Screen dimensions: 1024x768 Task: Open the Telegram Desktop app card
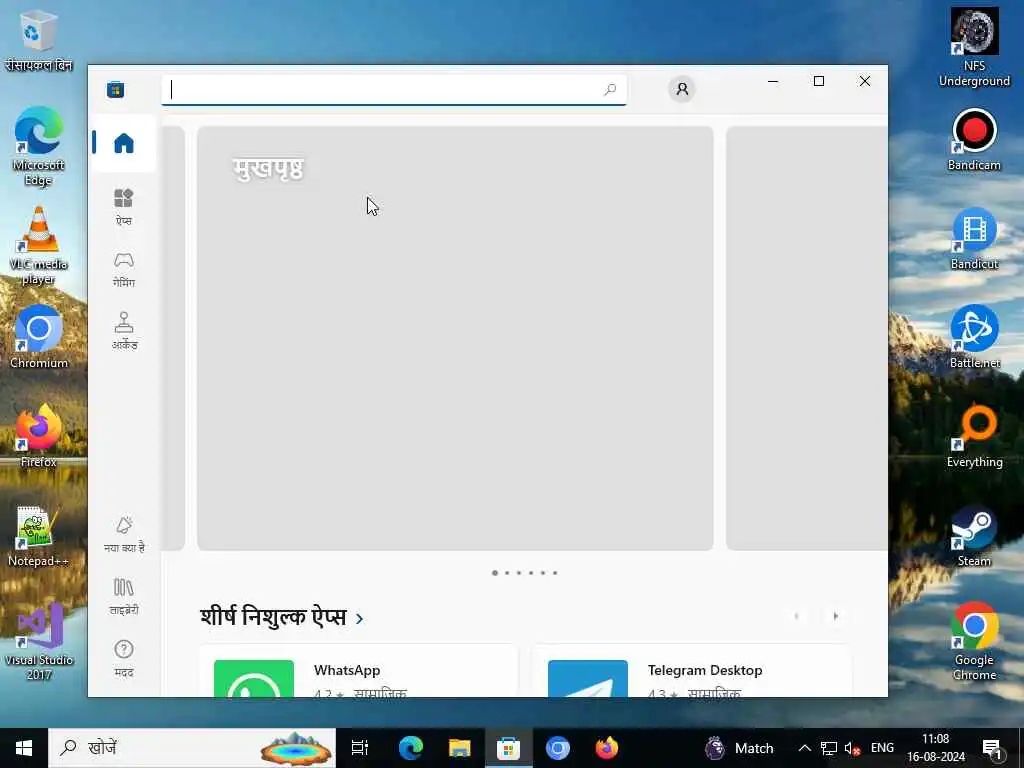coord(692,671)
